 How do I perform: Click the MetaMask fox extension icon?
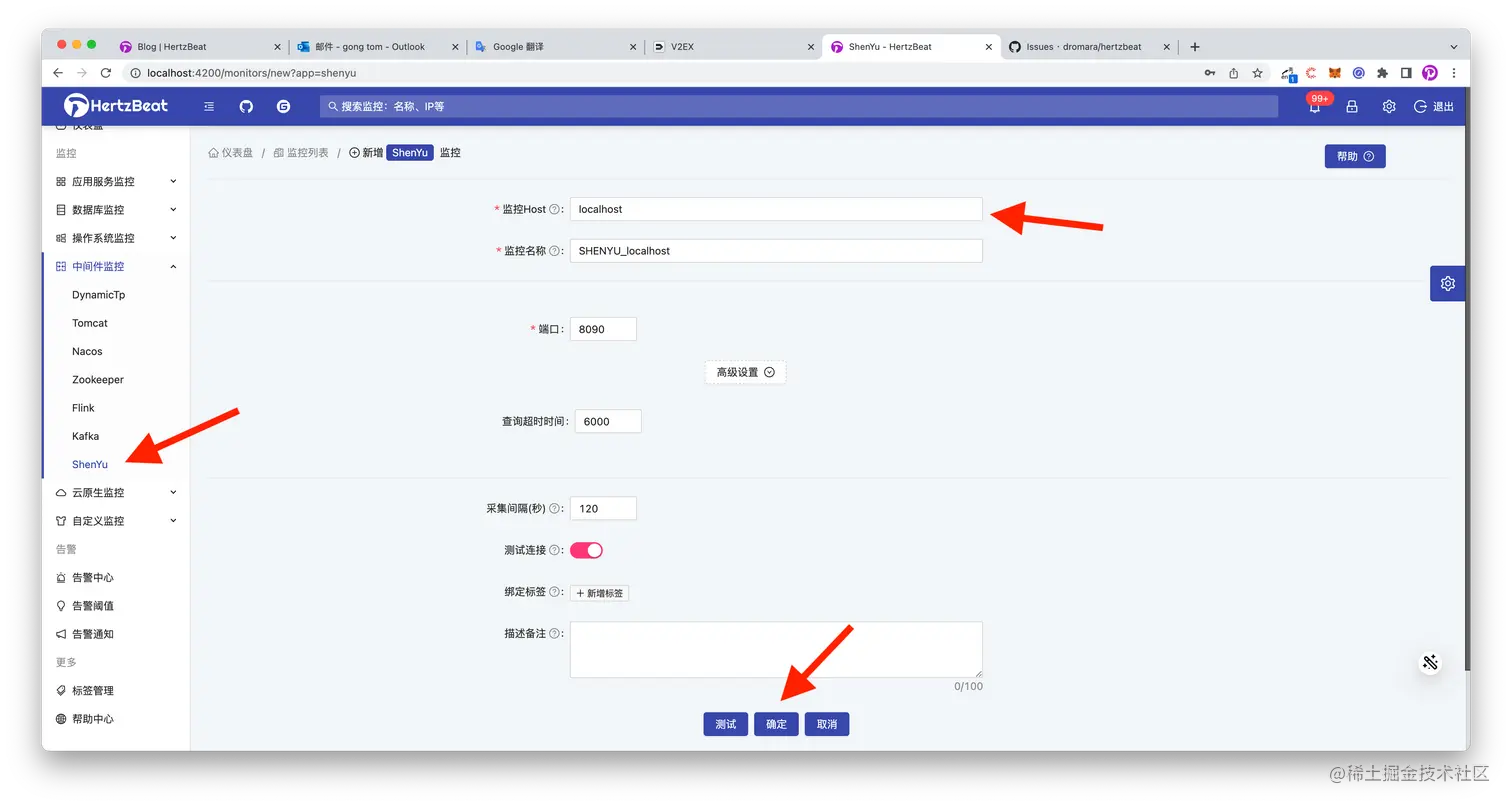point(1333,72)
